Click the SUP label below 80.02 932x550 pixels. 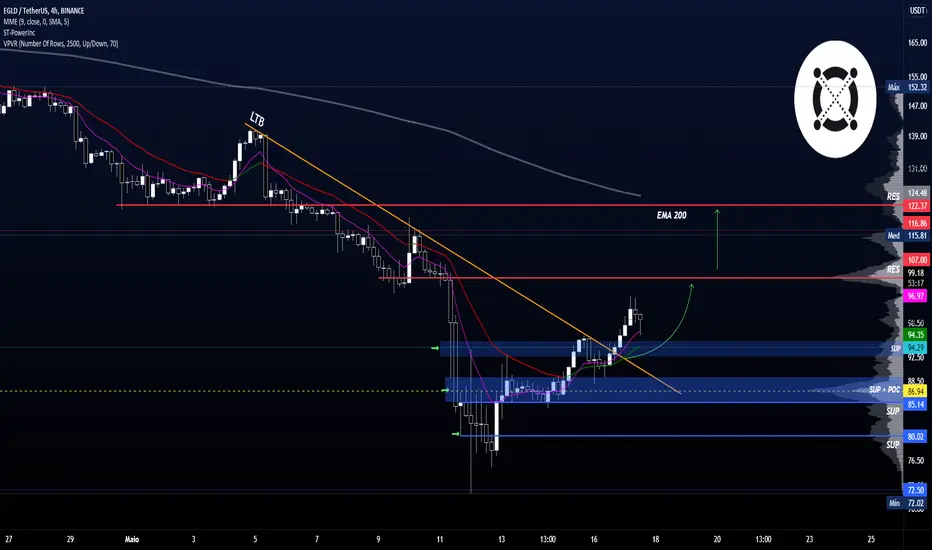point(893,444)
